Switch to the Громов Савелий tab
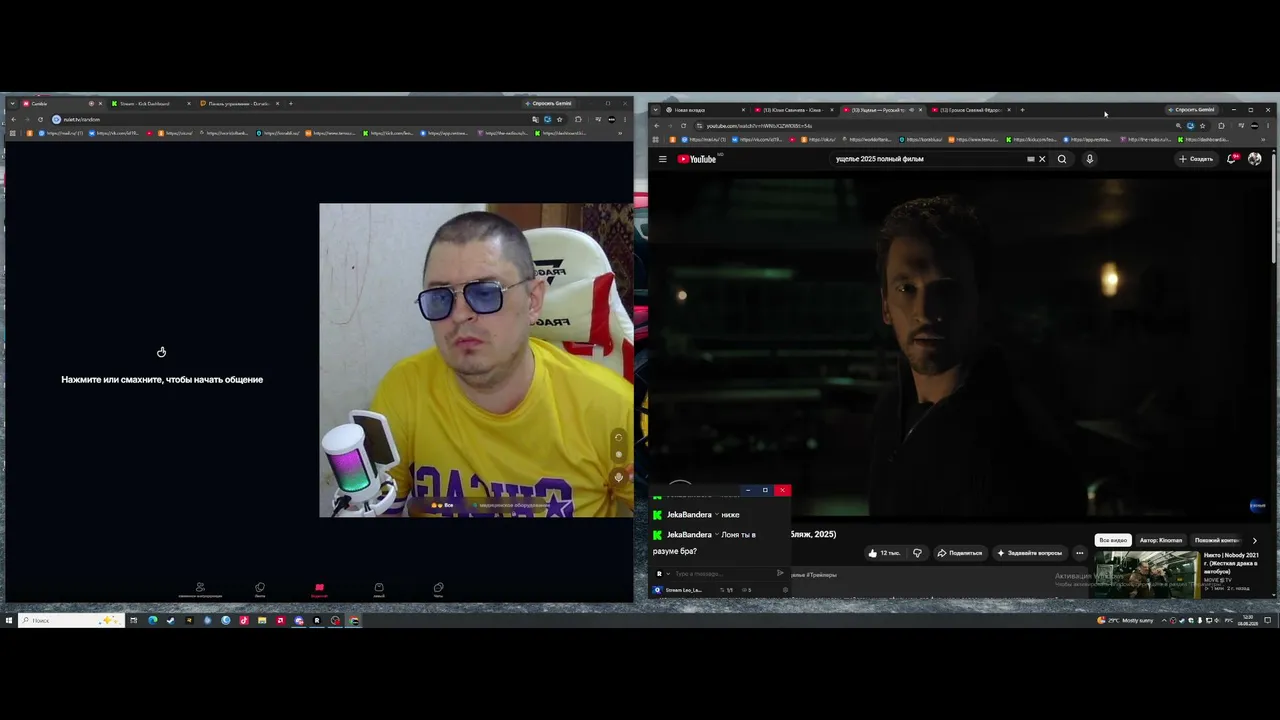1280x720 pixels. [x=970, y=110]
